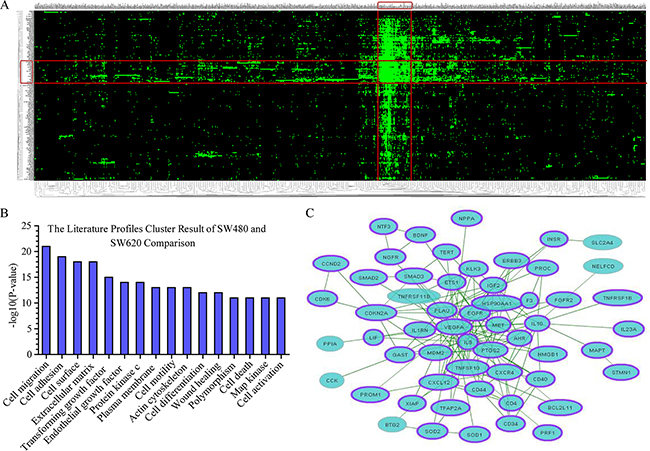The width and height of the screenshot is (650, 451).
Task: Click the NPPA node at network top
Action: (x=467, y=218)
